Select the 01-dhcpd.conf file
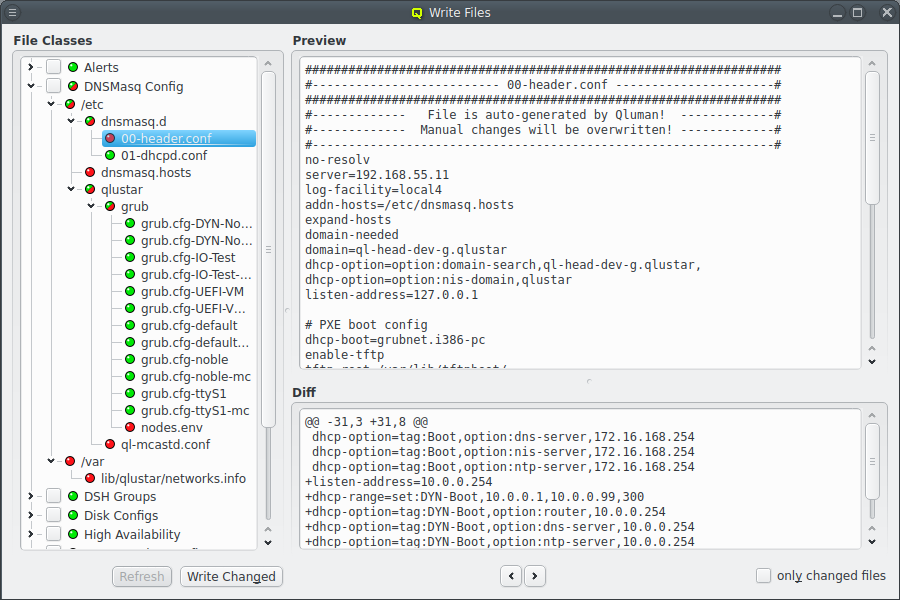This screenshot has width=900, height=600. (164, 156)
